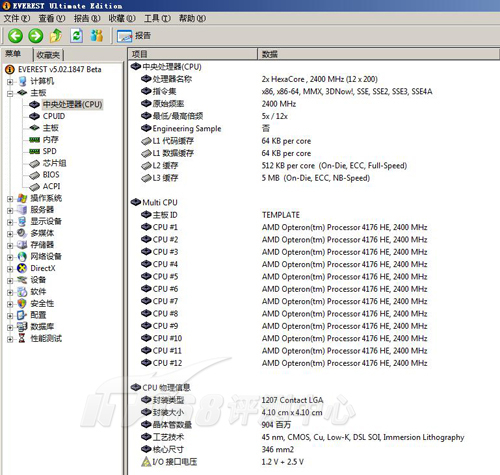Click the DirectX yellow X icon
Screen dimensions: 500x475
tap(22, 268)
